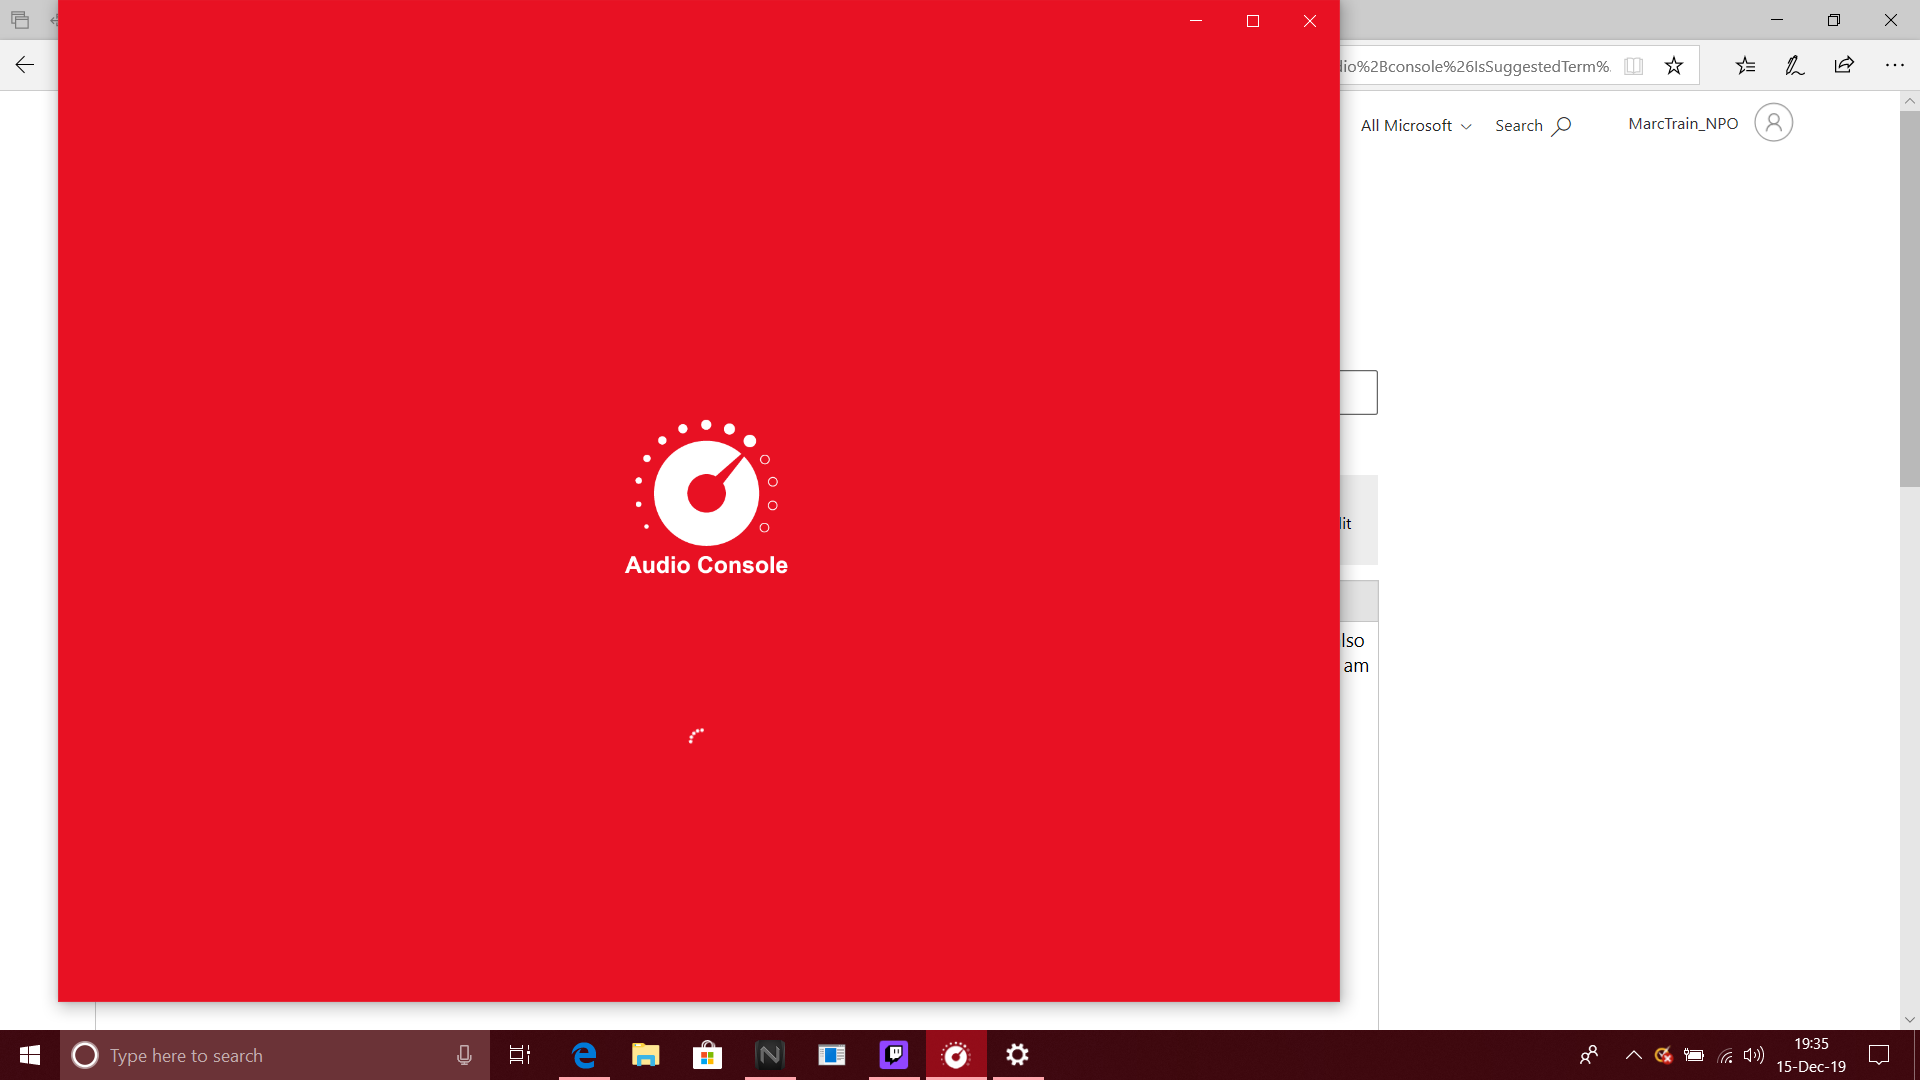Show set-aside tabs in Edge

point(20,19)
